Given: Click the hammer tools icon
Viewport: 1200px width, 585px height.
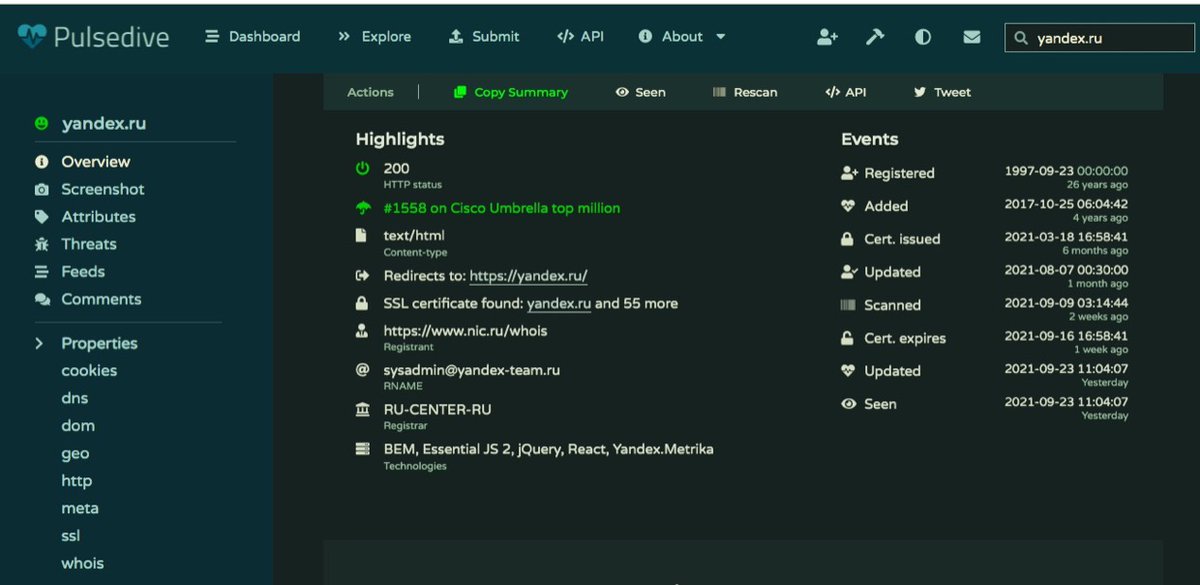Looking at the screenshot, I should [x=875, y=37].
